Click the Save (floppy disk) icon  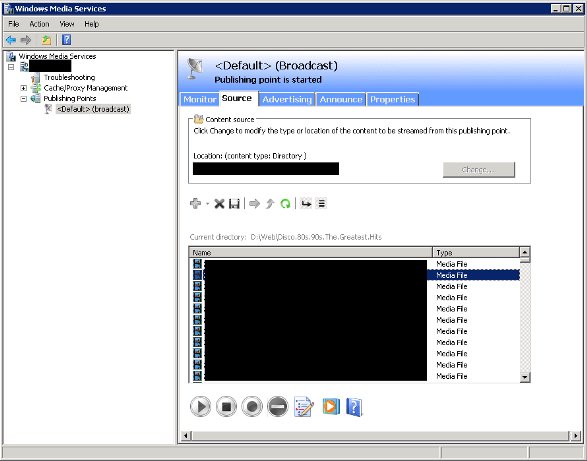pos(234,204)
